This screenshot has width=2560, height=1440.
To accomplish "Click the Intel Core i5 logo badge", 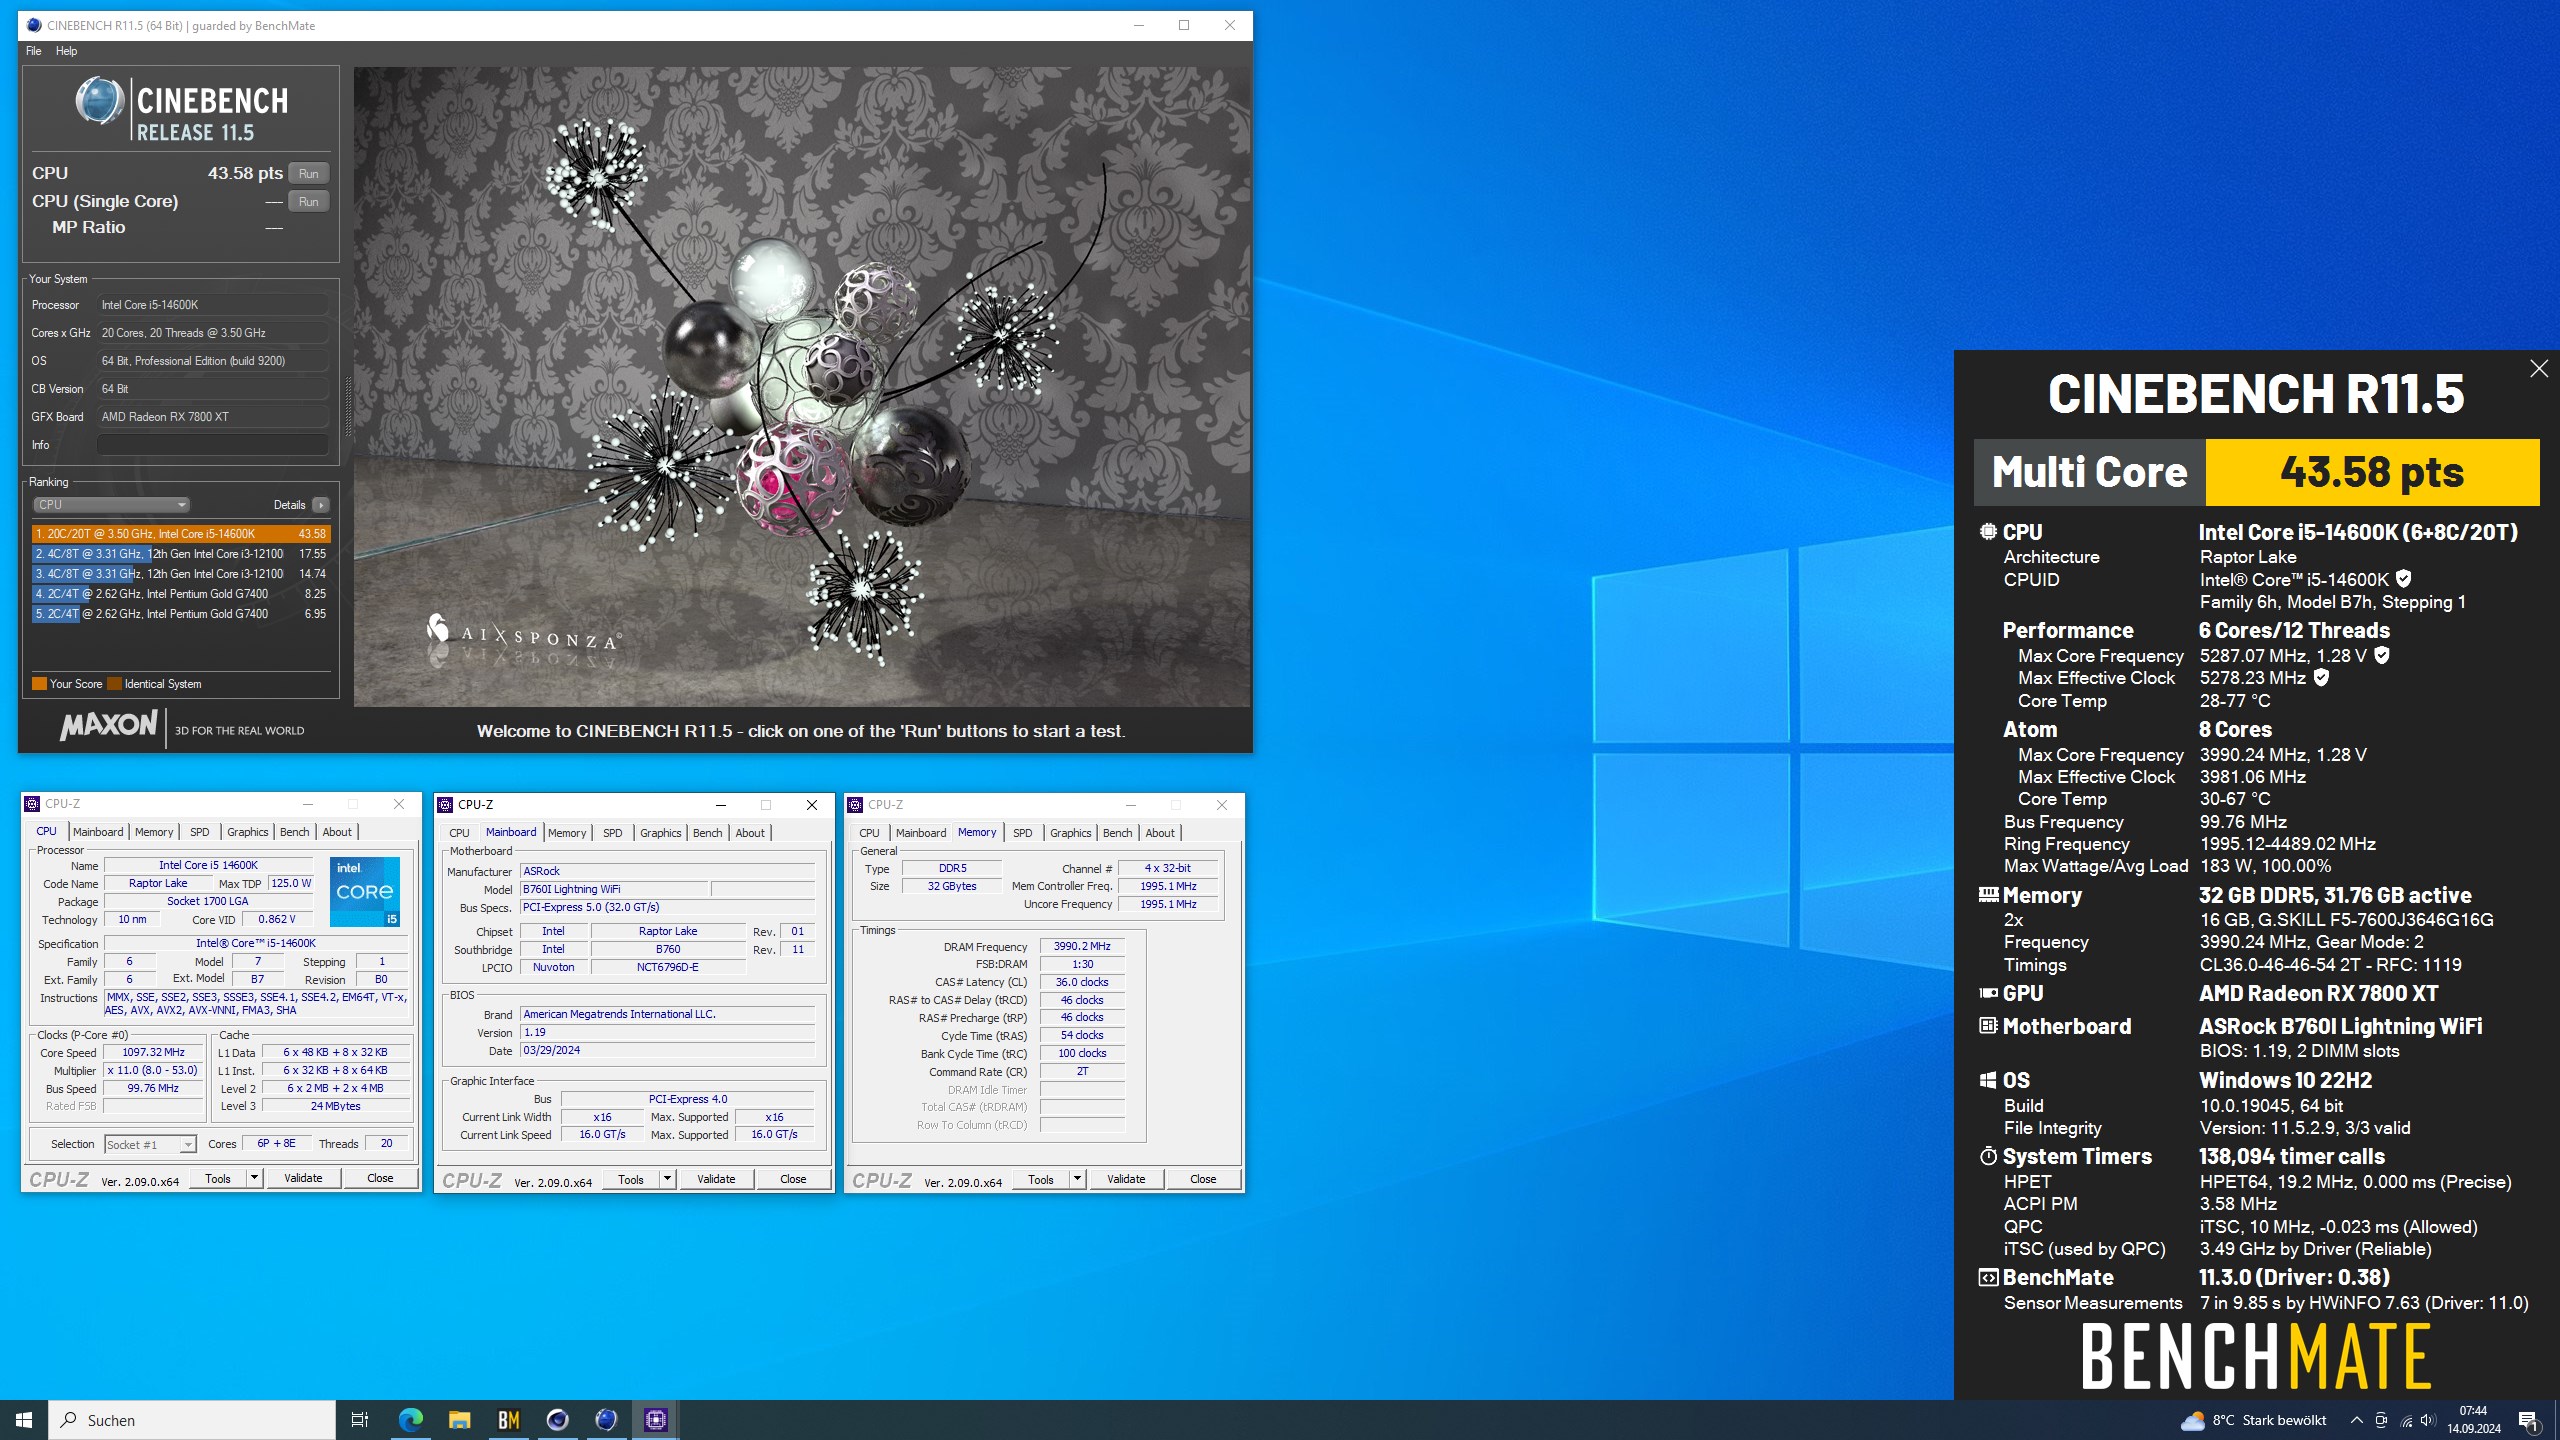I will pyautogui.click(x=365, y=891).
